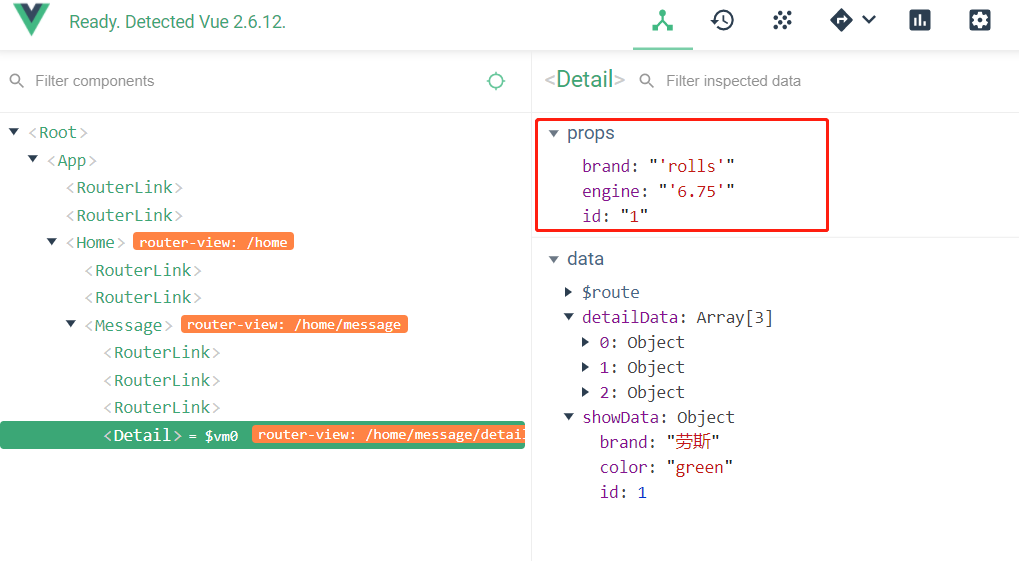Click the props engine value '6.75'

696,191
